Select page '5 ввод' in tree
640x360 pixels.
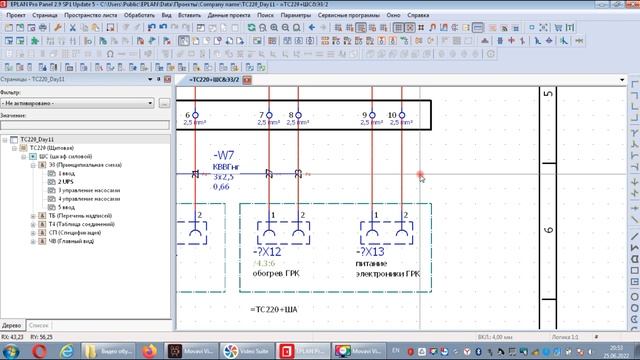click(x=66, y=207)
